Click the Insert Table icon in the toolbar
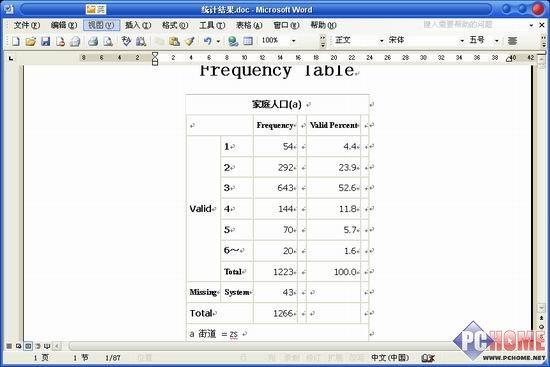550x367 pixels. click(x=248, y=41)
